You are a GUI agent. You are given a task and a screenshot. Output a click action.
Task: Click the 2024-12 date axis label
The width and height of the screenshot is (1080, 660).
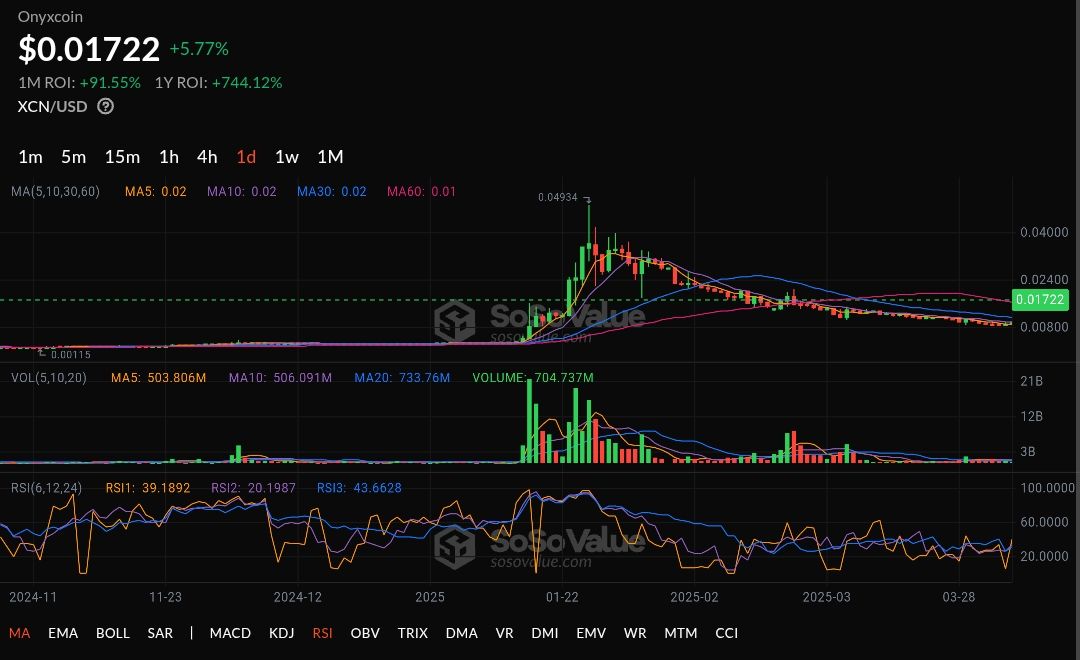click(298, 597)
